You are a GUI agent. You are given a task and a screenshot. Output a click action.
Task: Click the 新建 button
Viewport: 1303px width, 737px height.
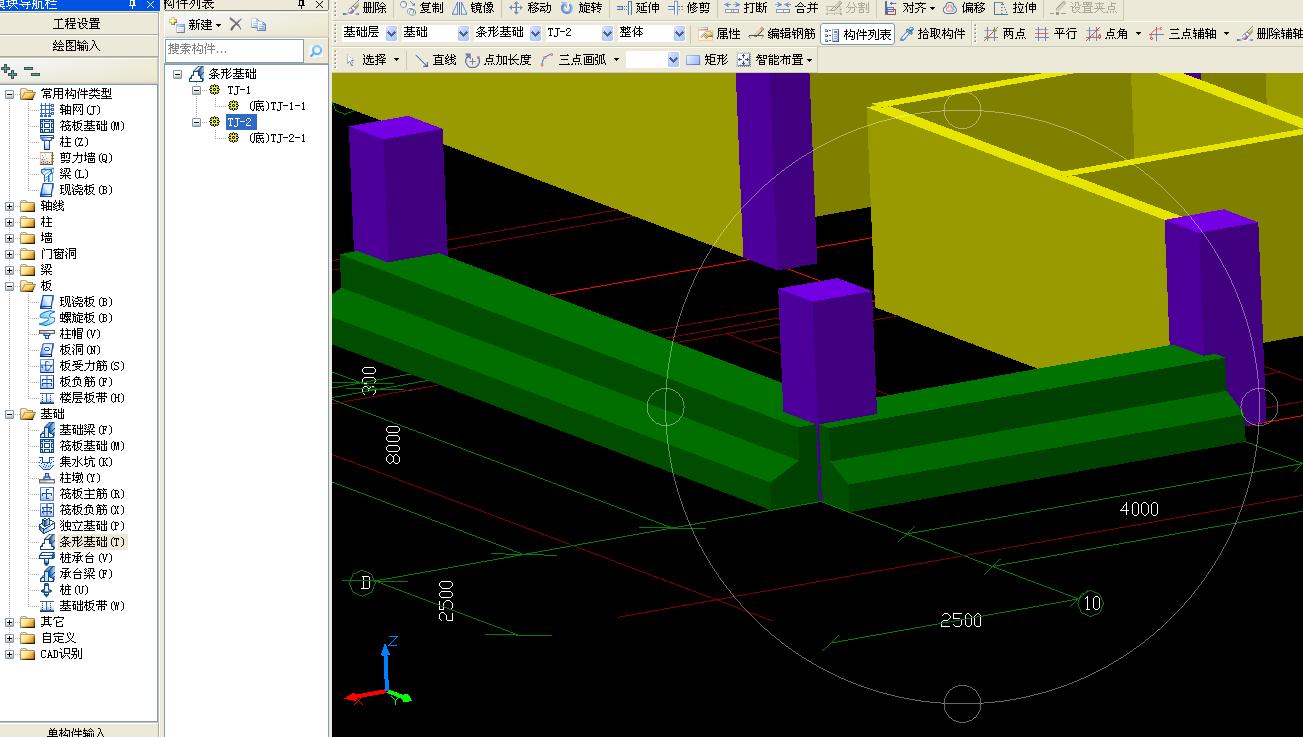point(196,24)
